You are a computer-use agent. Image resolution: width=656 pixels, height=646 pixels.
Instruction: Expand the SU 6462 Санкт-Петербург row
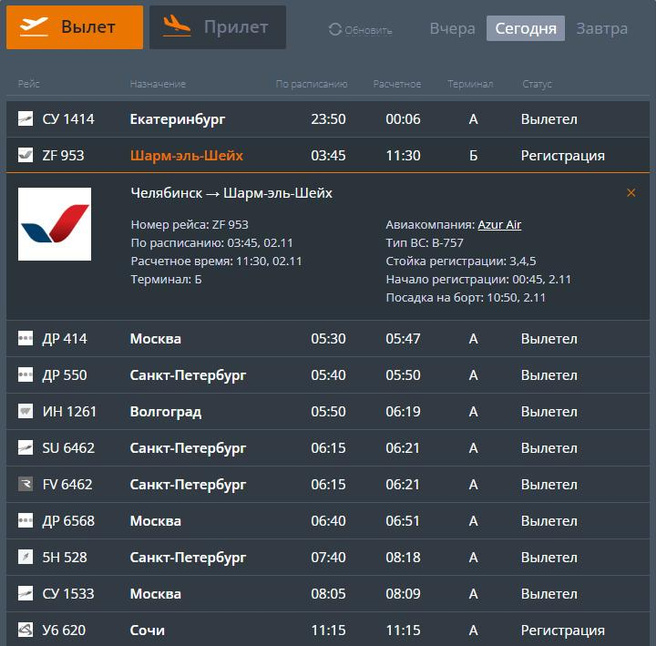tap(328, 448)
